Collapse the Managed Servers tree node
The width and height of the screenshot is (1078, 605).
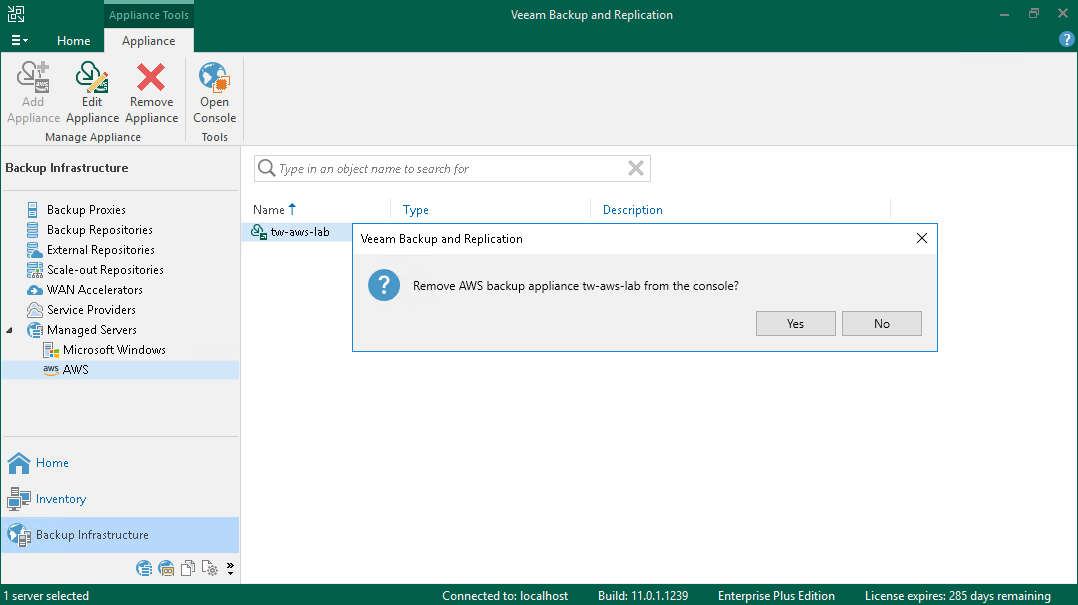10,330
